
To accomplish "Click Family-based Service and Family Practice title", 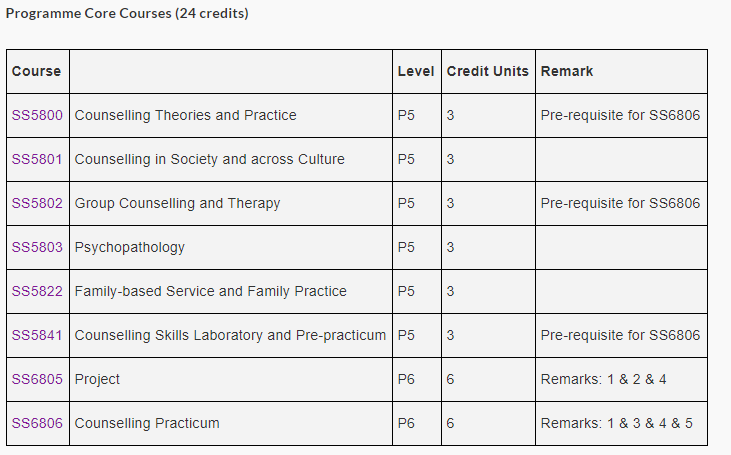I will [211, 291].
